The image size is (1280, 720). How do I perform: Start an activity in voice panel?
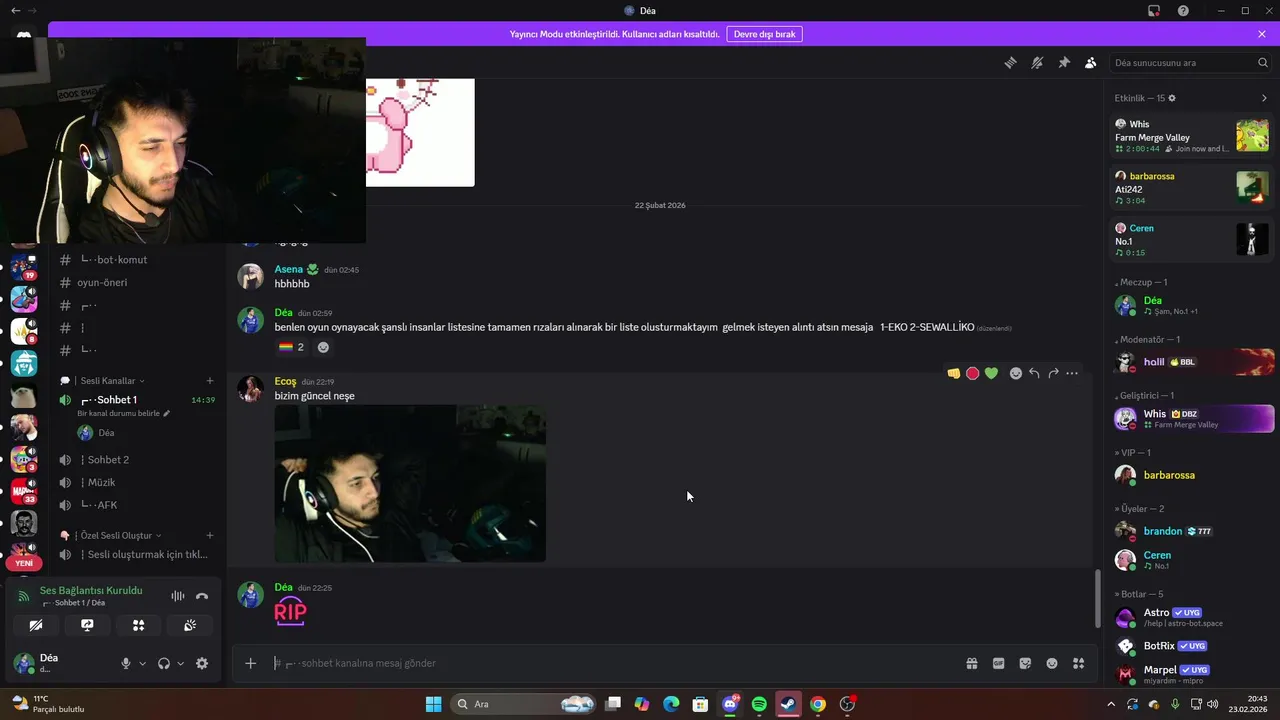pos(139,625)
